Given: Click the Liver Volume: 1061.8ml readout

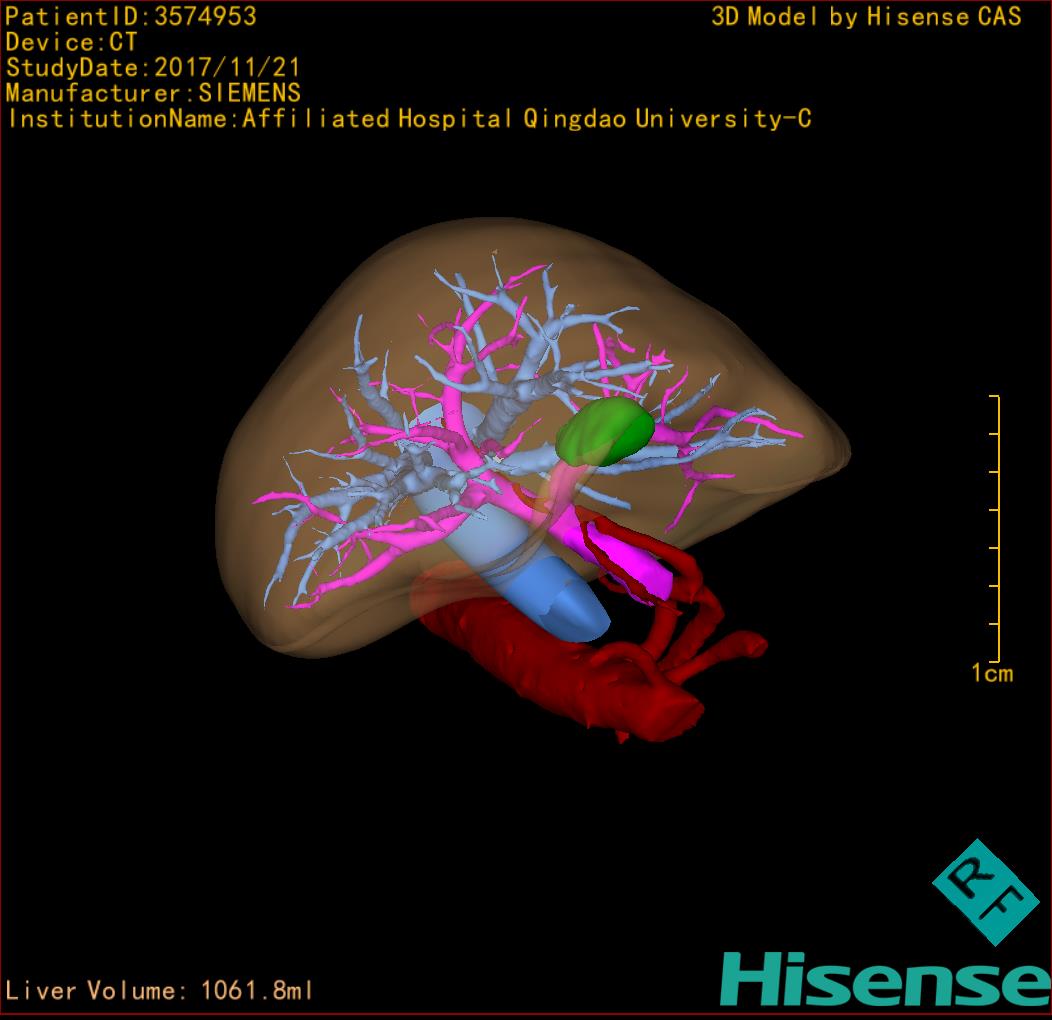Looking at the screenshot, I should [x=160, y=991].
